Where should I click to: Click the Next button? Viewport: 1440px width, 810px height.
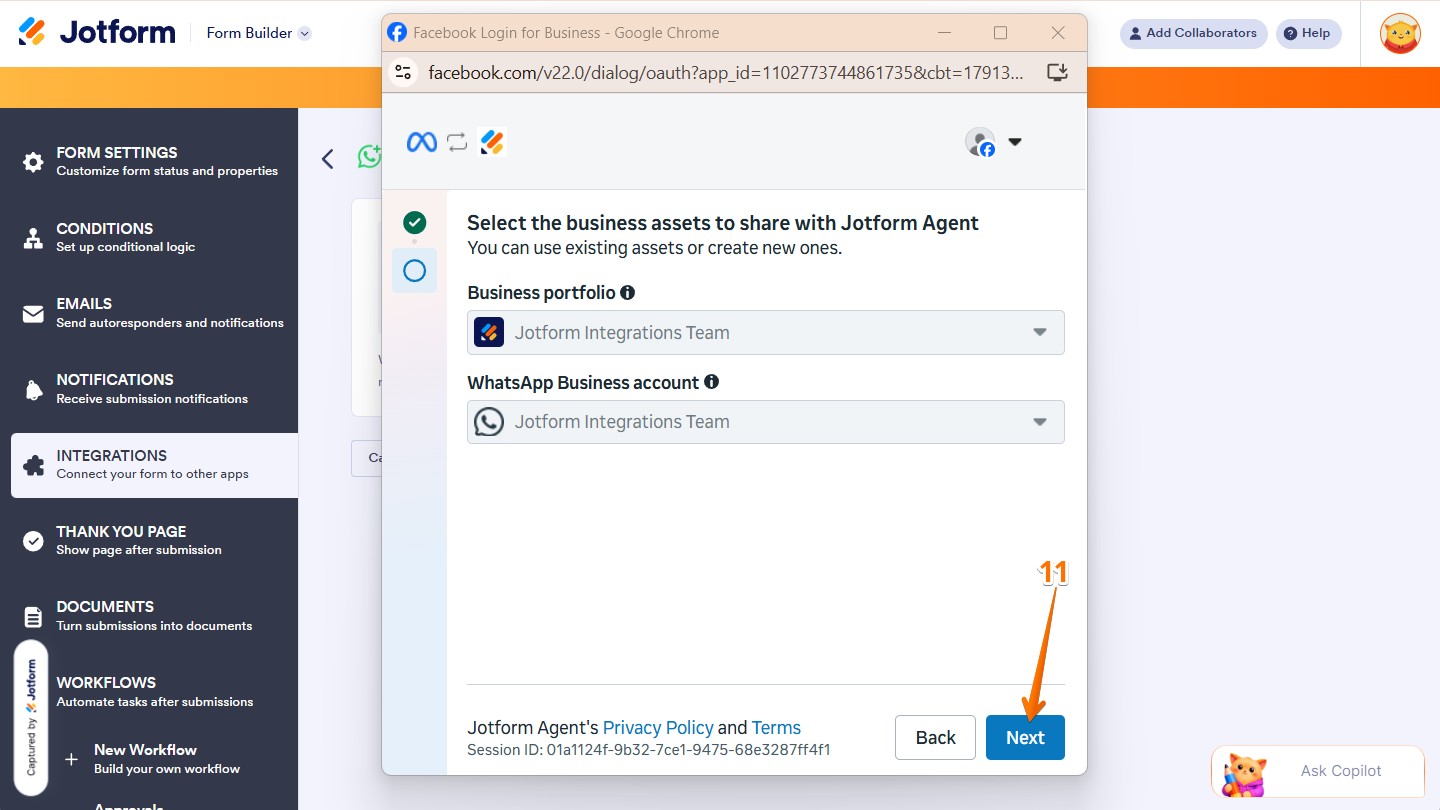coord(1025,738)
